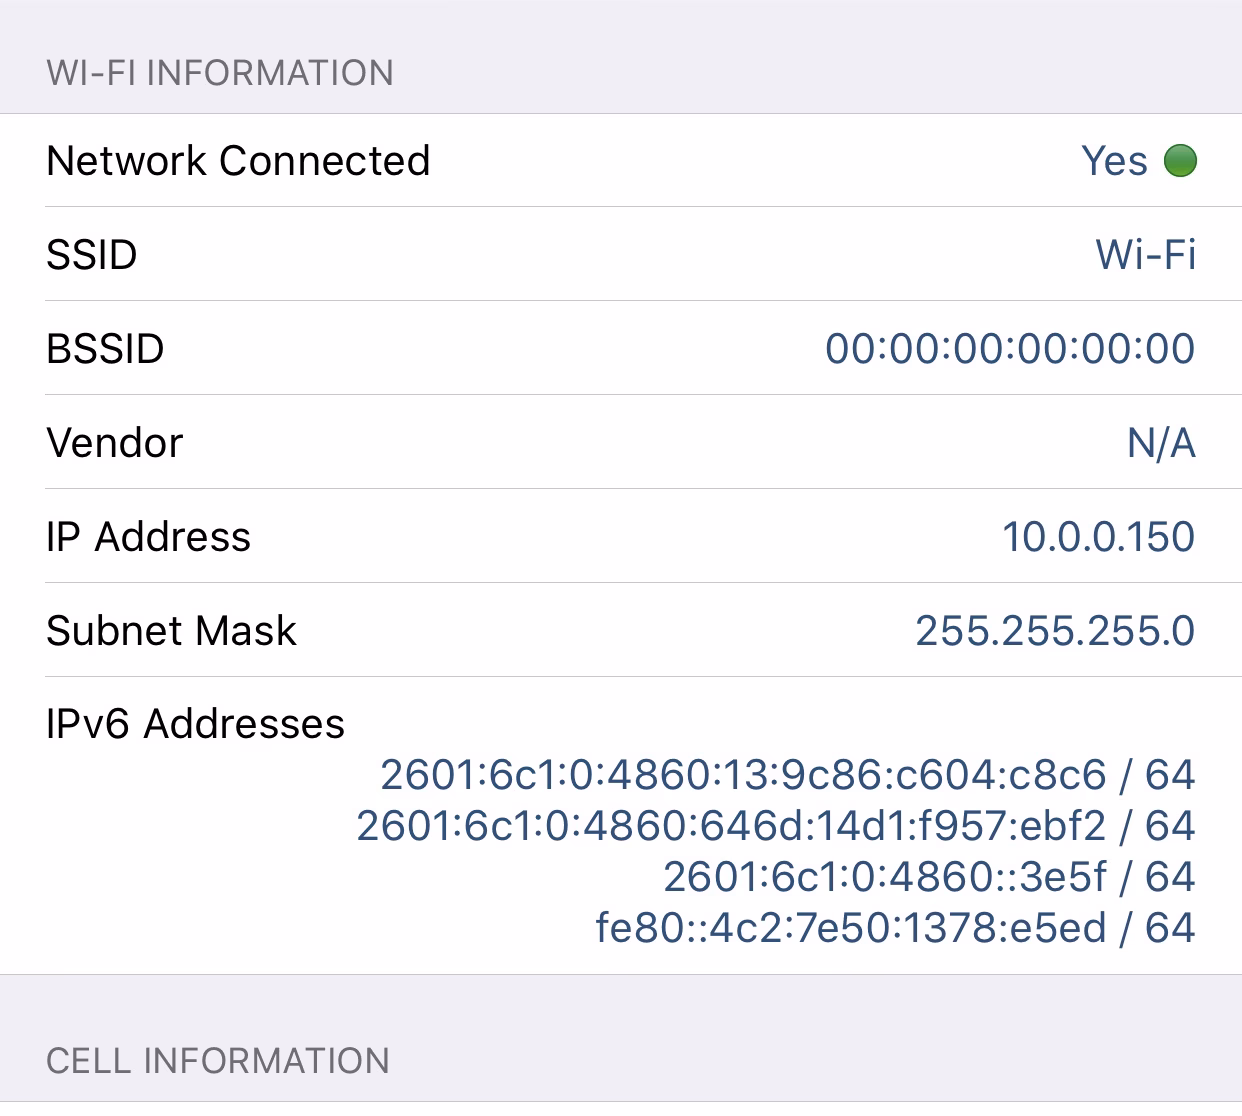Select the IP Address row label

point(148,537)
